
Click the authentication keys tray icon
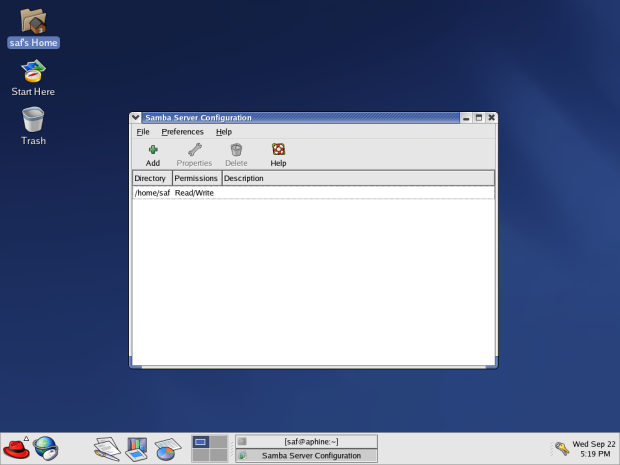point(562,448)
